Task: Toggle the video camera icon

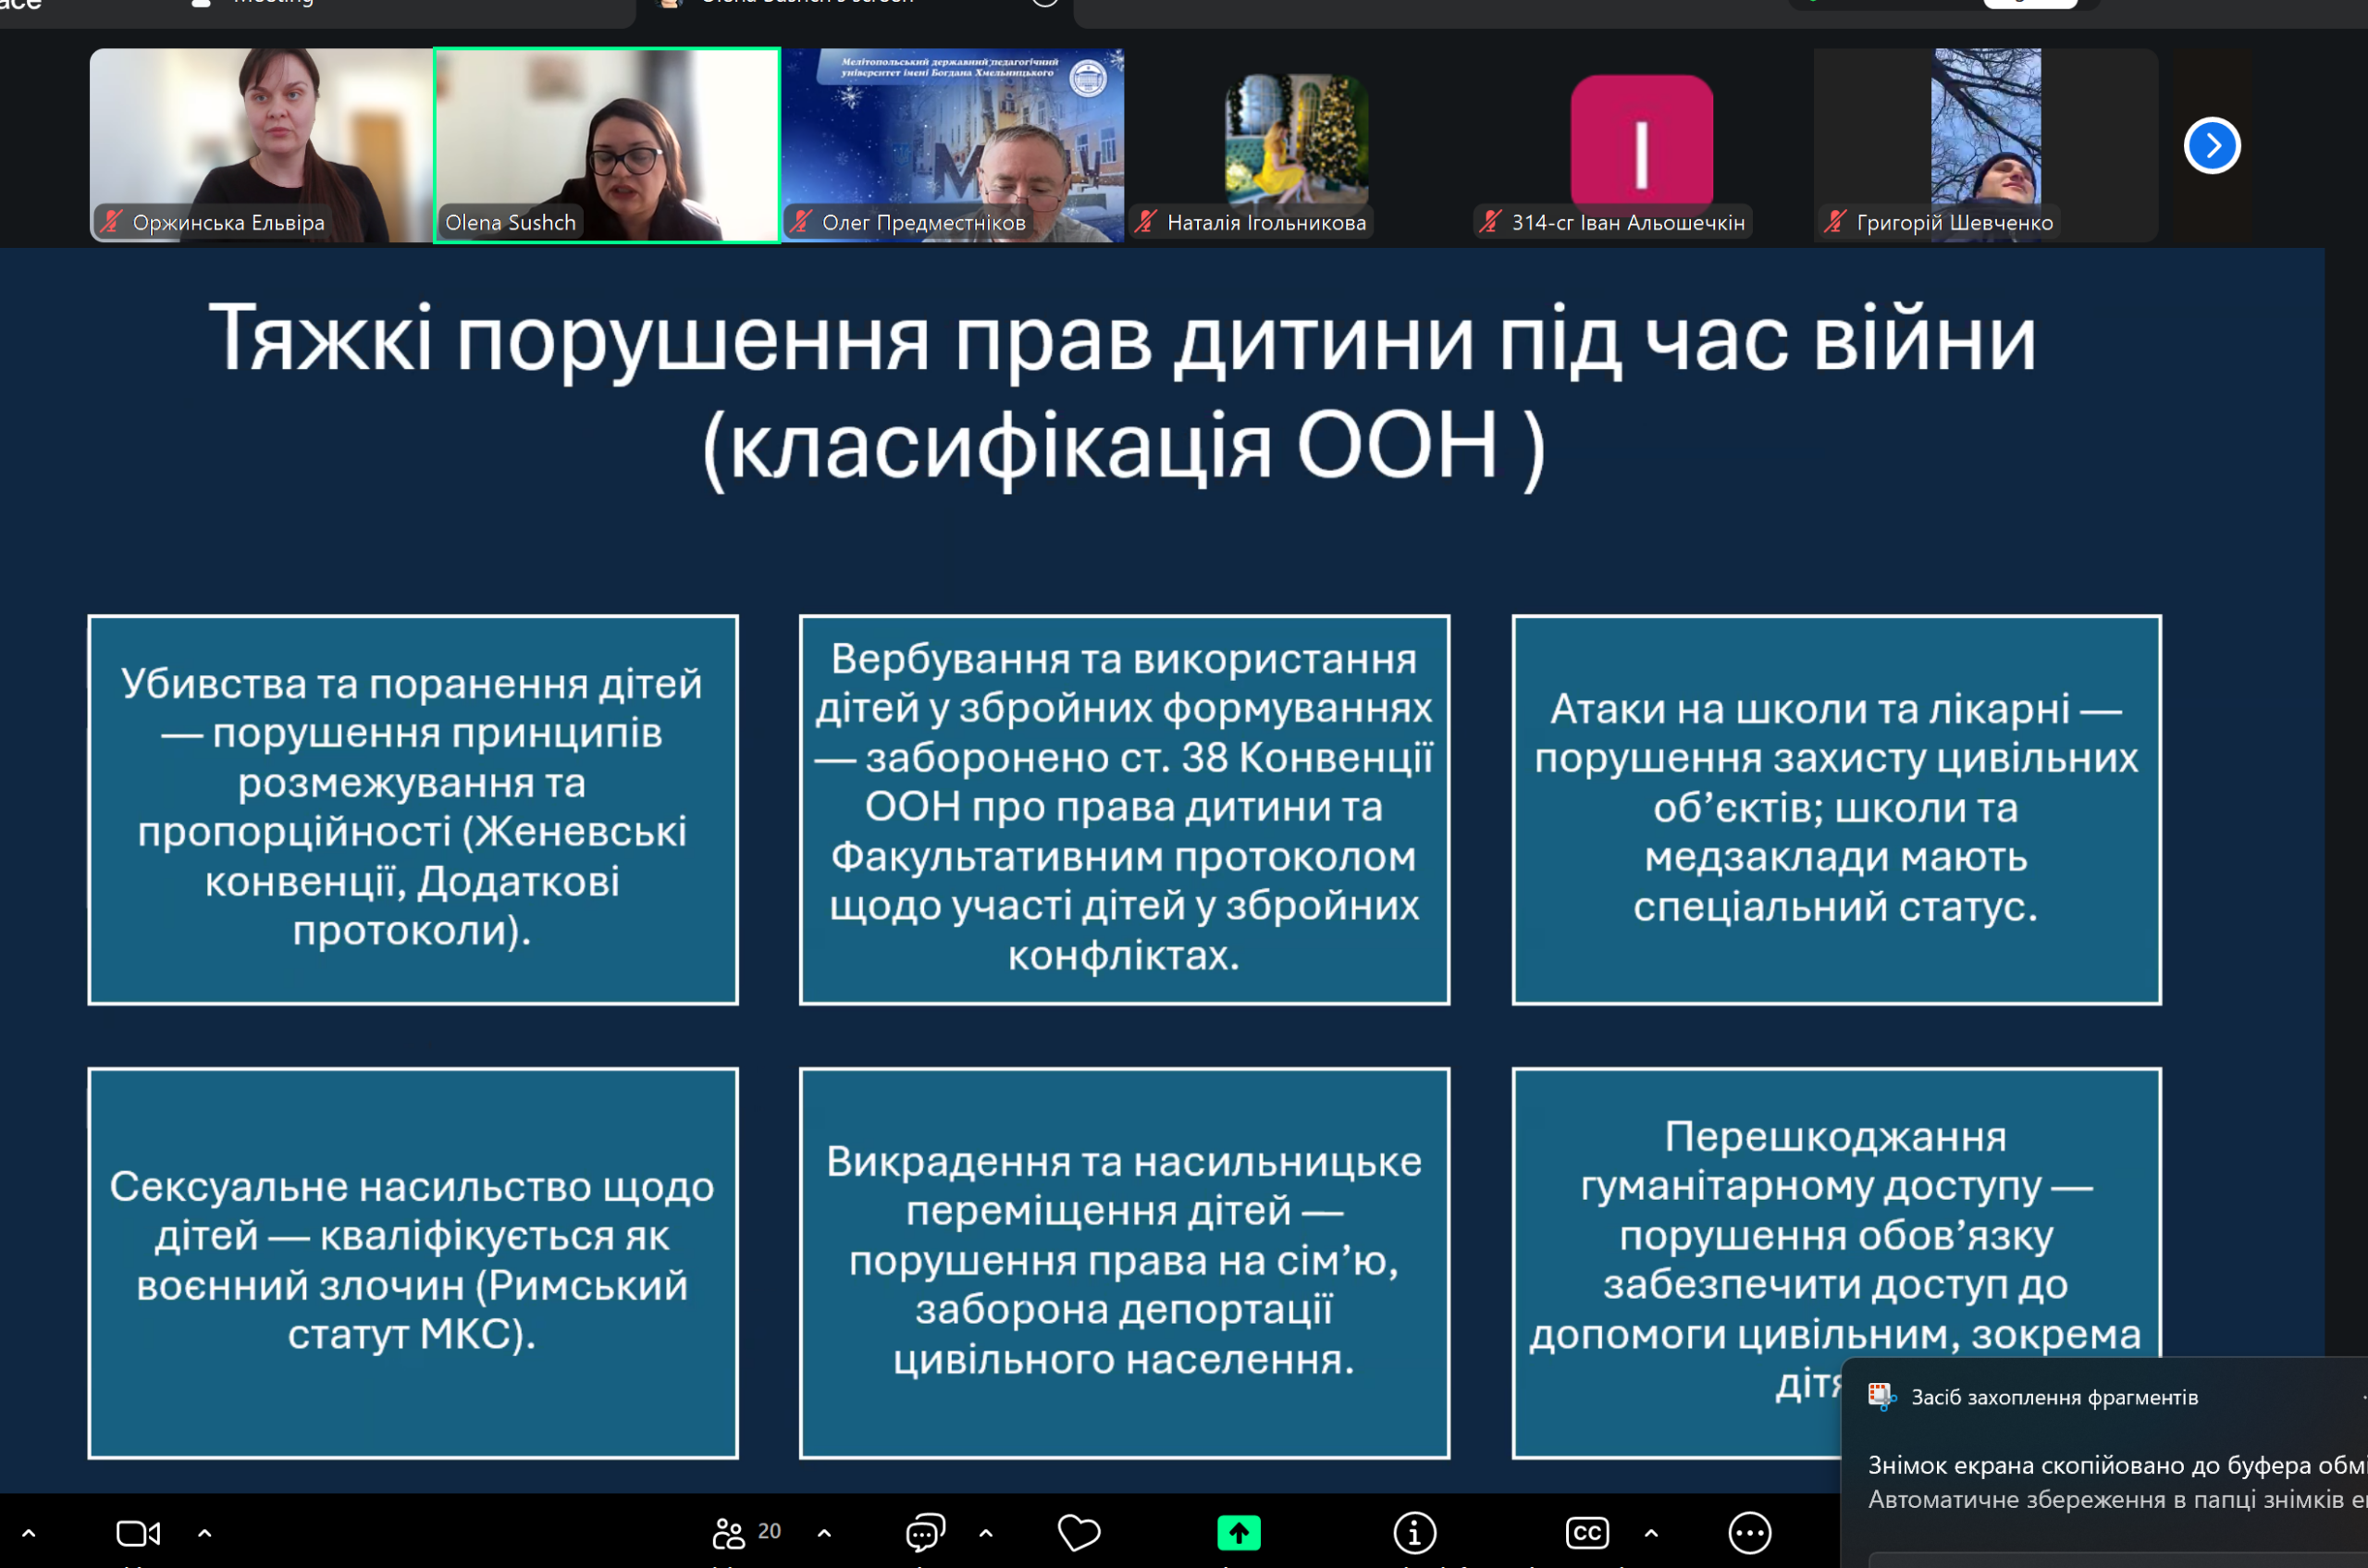Action: coord(137,1533)
